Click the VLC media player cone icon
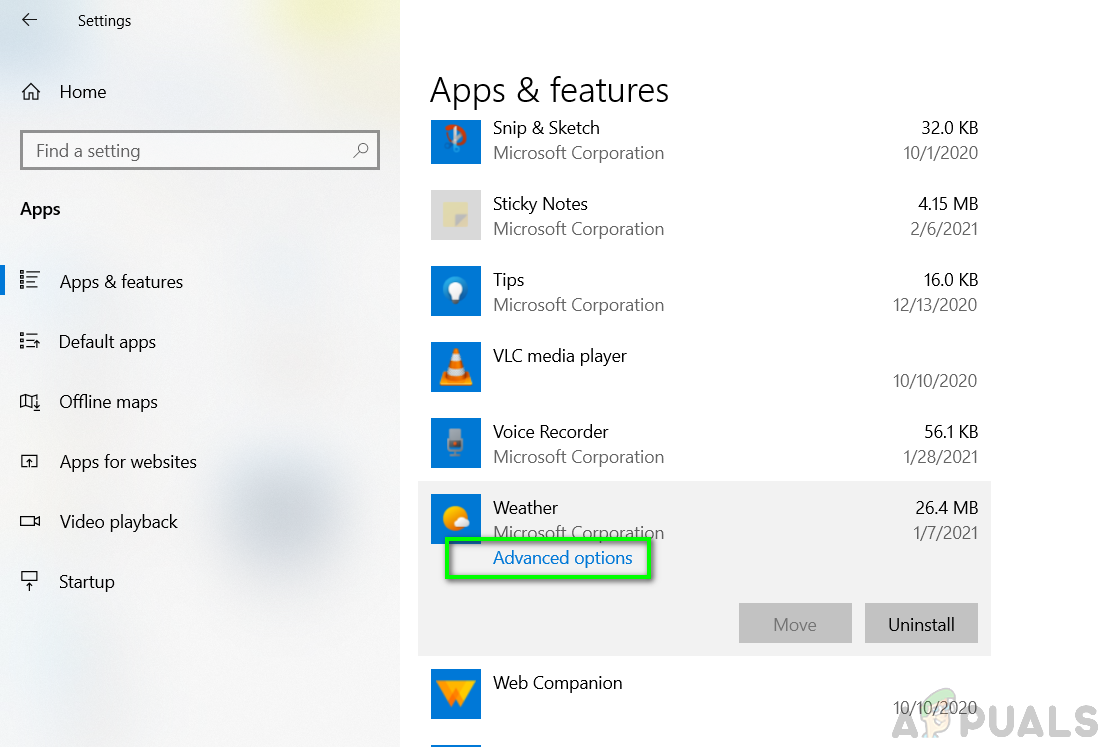Viewport: 1109px width, 747px height. [x=455, y=368]
